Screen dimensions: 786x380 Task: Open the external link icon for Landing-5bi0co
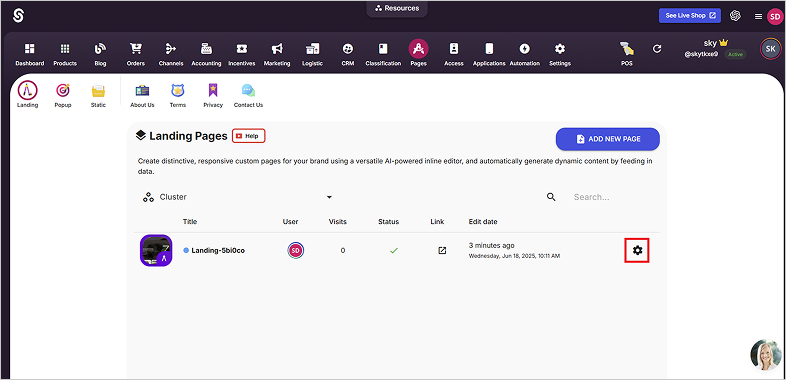[442, 250]
